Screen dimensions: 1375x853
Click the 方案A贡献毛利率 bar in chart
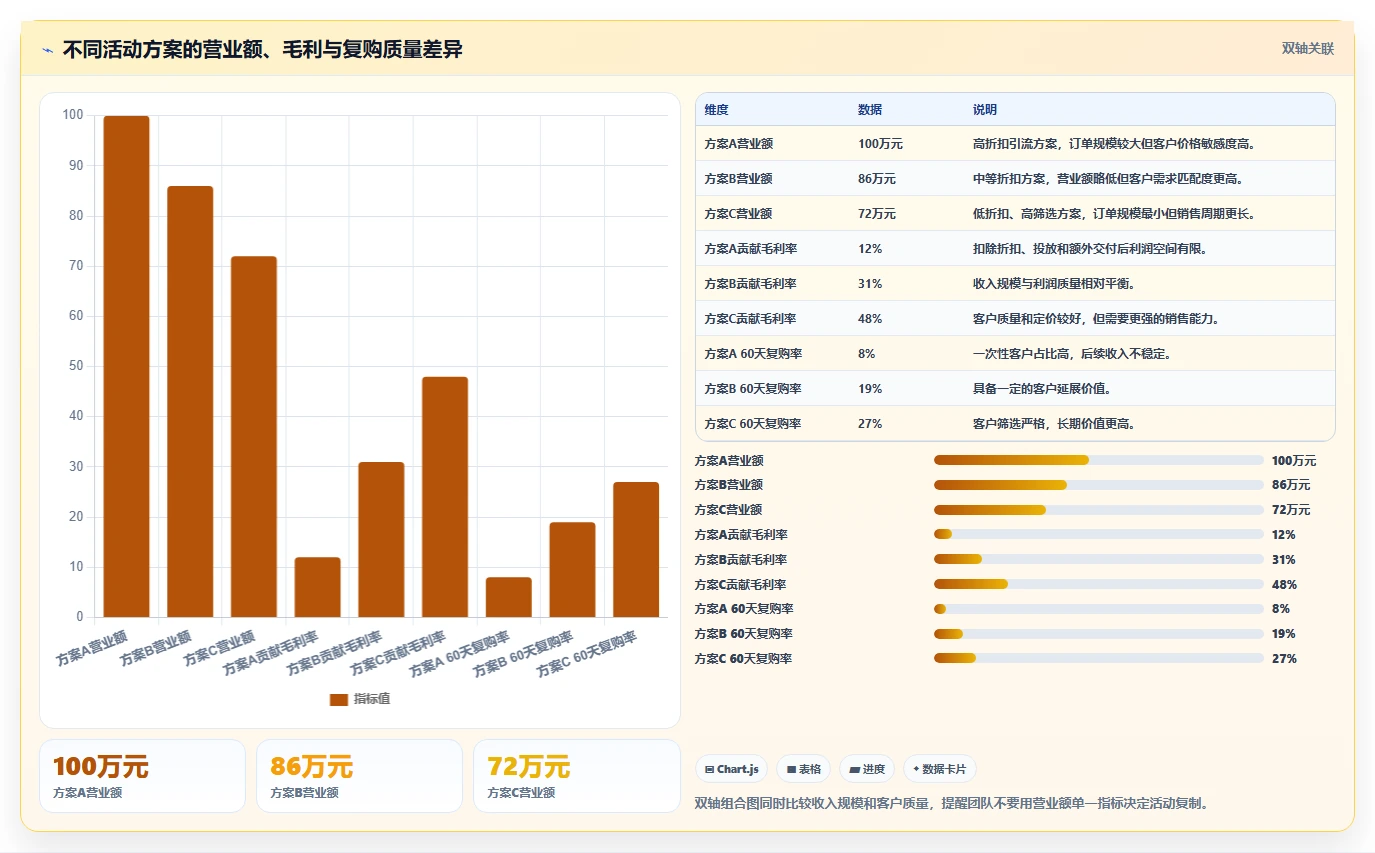(318, 587)
